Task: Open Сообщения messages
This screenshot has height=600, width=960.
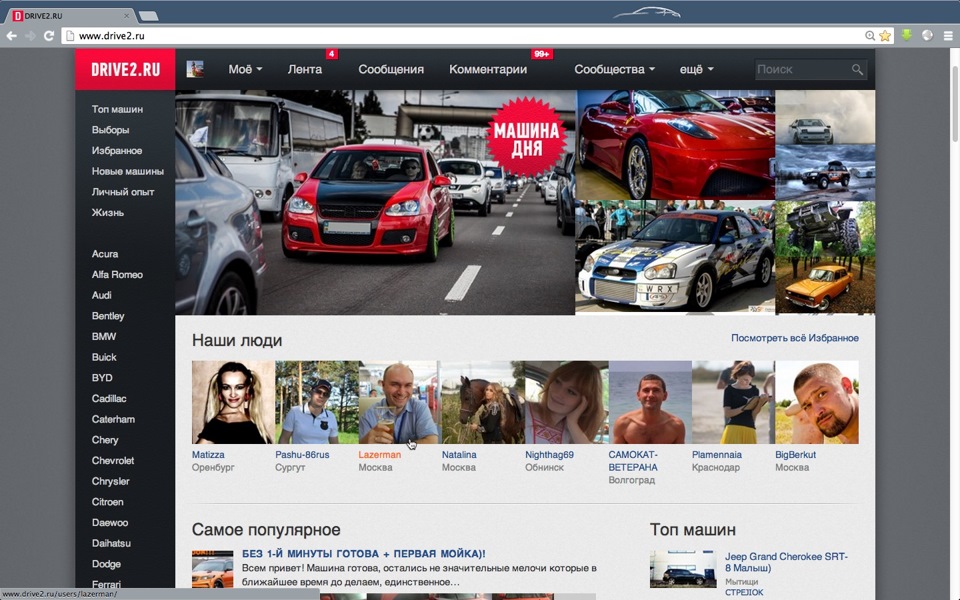Action: coord(391,70)
